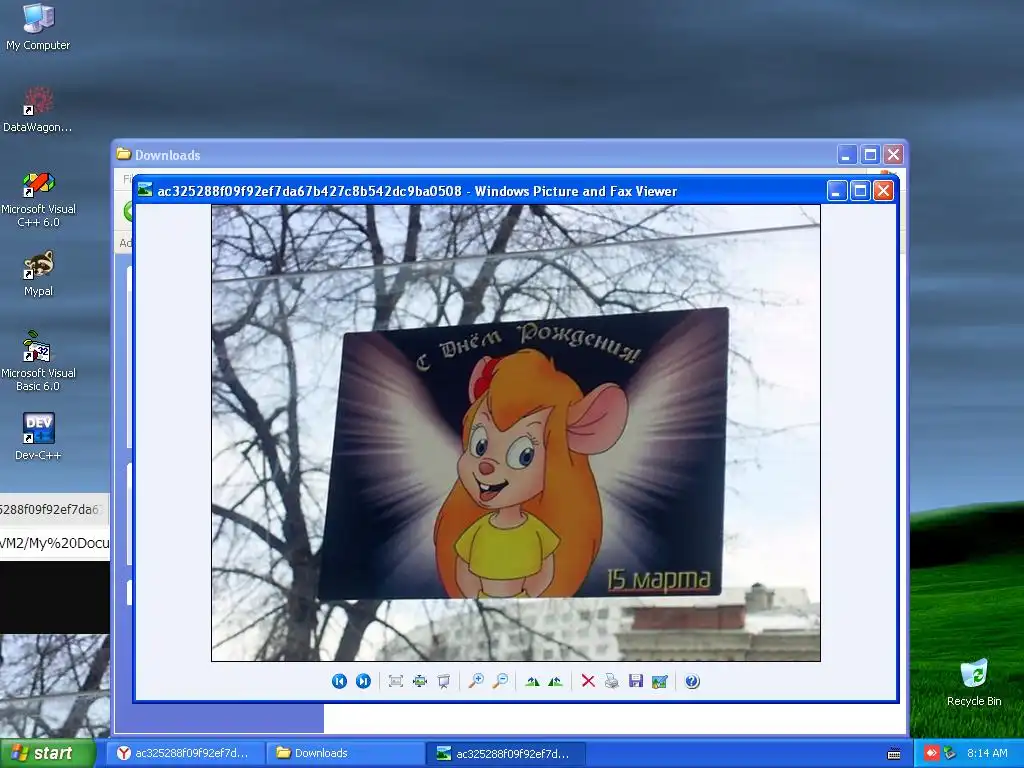
Task: Select the DataWagon desktop shortcut
Action: [x=38, y=109]
